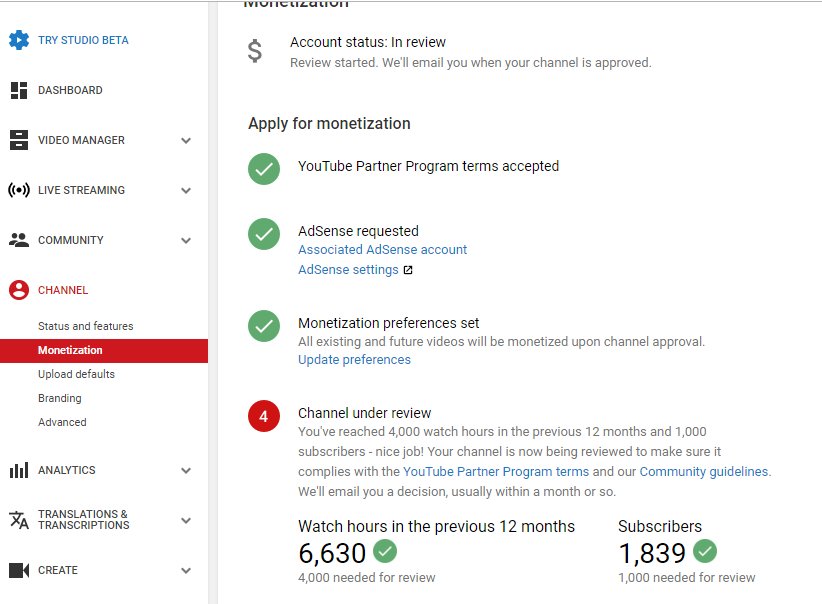822x604 pixels.
Task: Click the 'Account status: In review' text
Action: (x=367, y=42)
